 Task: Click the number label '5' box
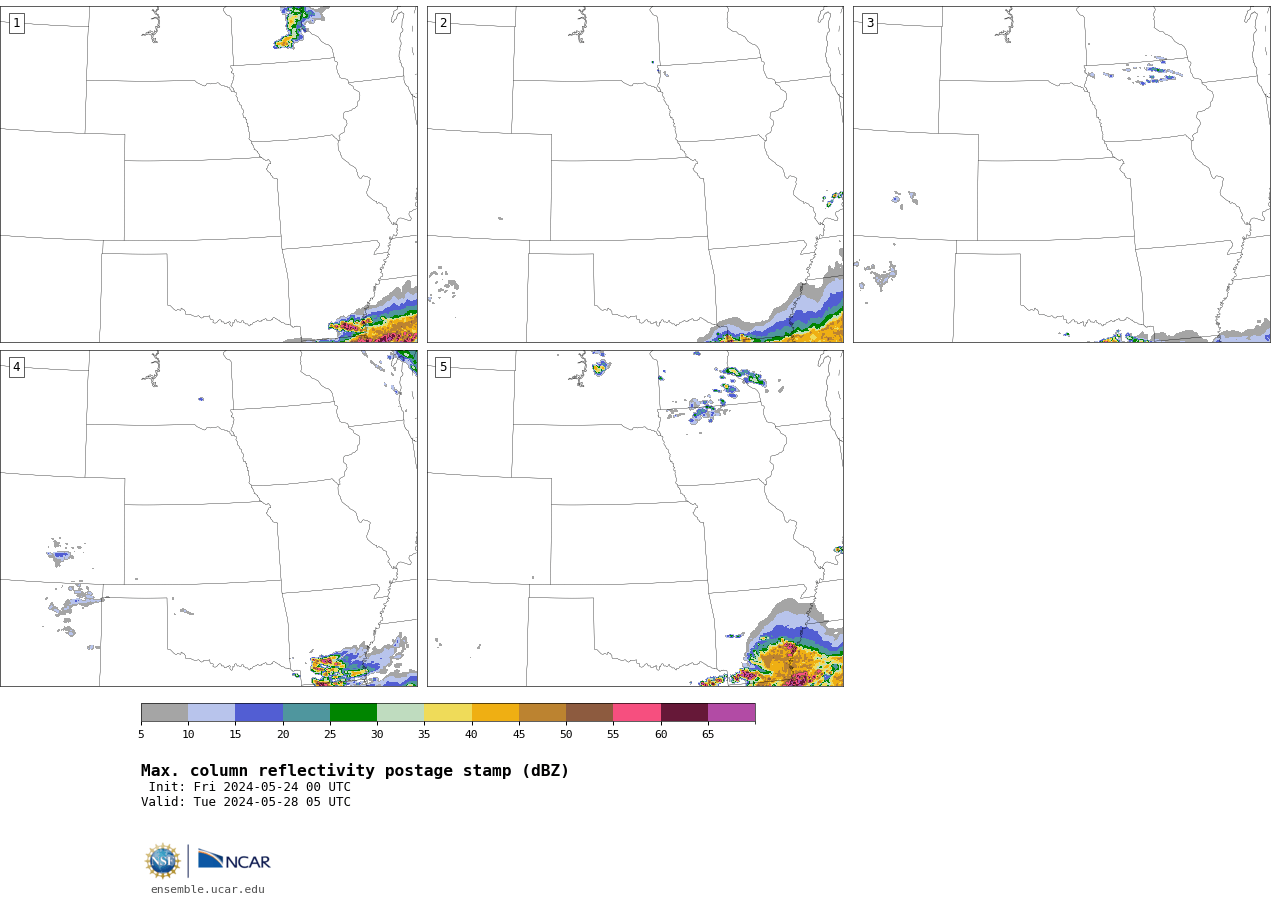pyautogui.click(x=443, y=367)
